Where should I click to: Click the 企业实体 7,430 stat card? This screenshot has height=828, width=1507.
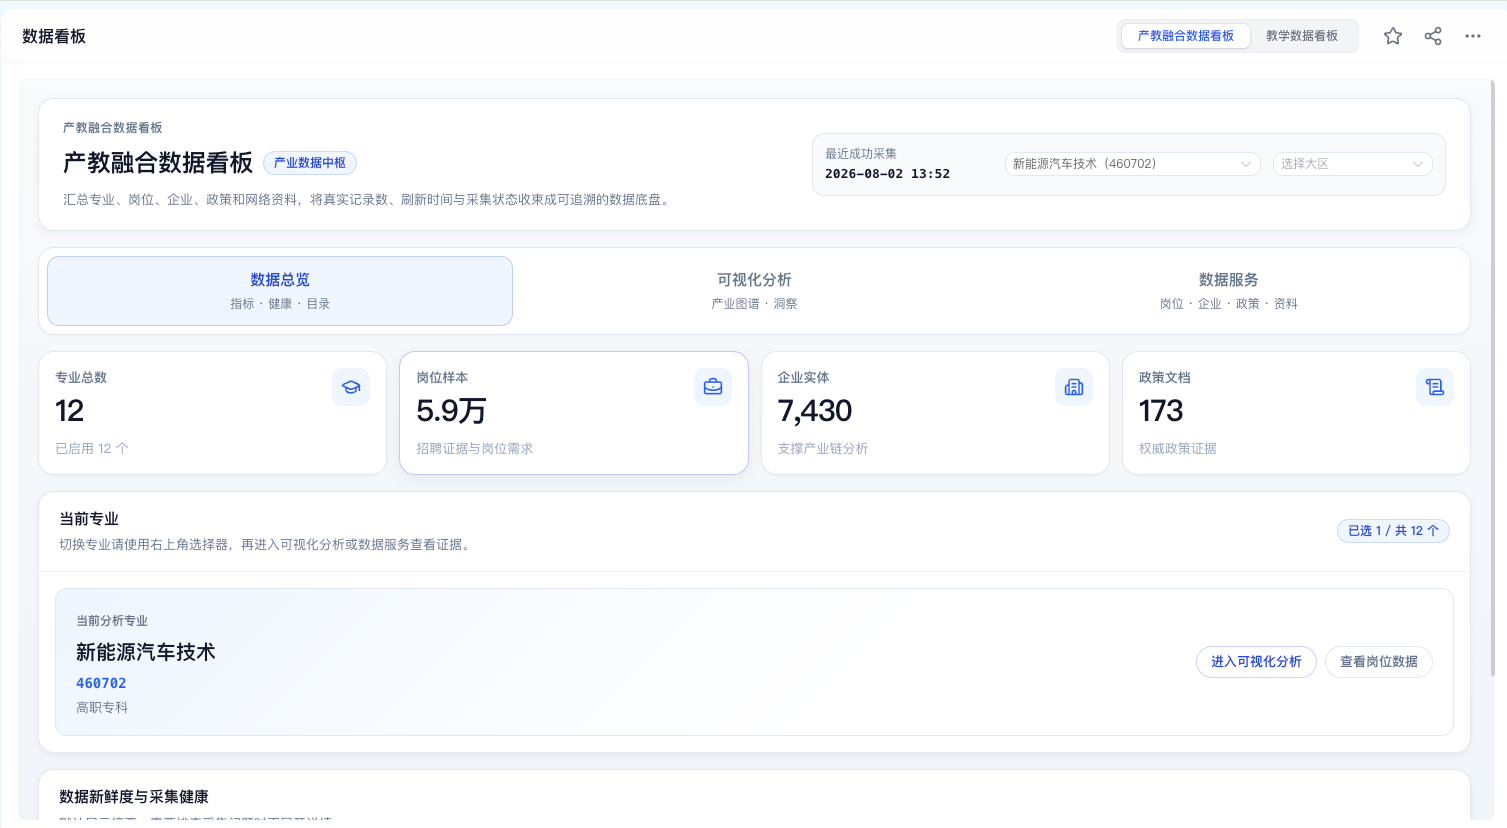(935, 413)
